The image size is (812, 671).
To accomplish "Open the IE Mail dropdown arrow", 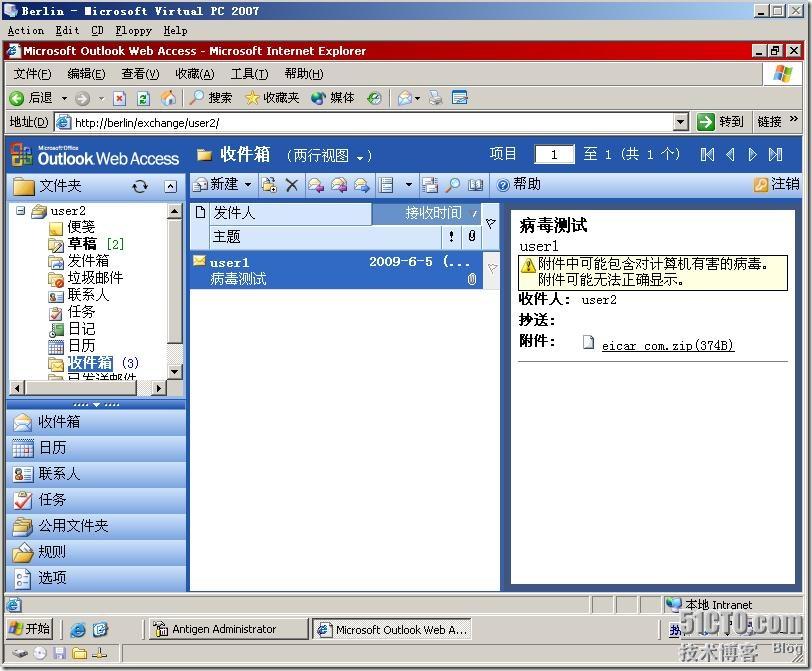I will [417, 98].
